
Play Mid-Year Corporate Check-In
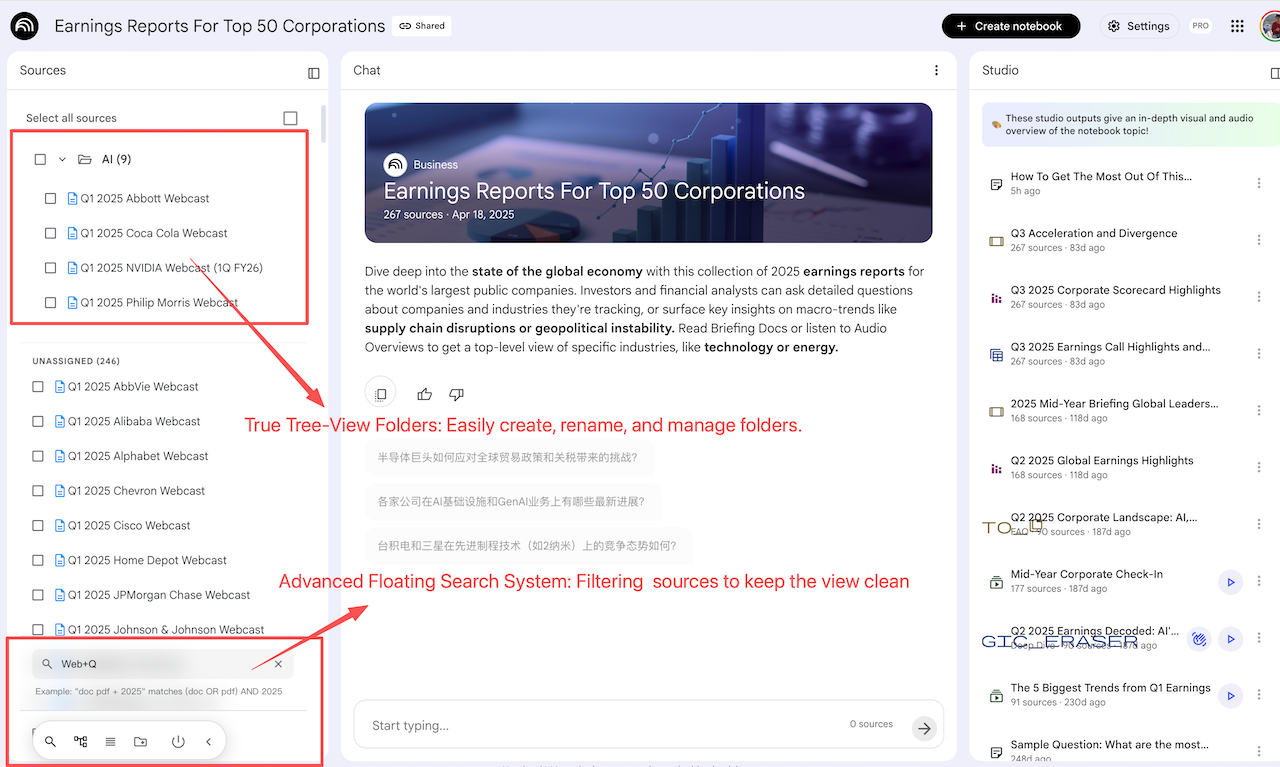click(1231, 582)
